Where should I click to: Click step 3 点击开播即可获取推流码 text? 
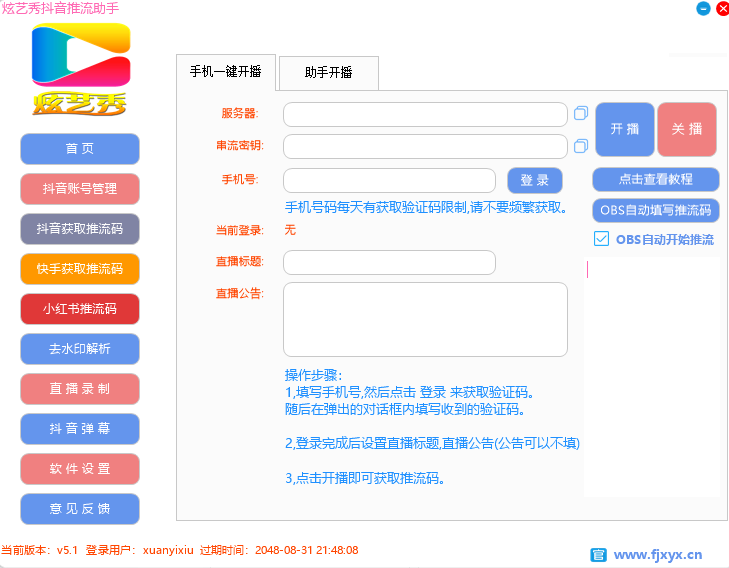coord(365,478)
